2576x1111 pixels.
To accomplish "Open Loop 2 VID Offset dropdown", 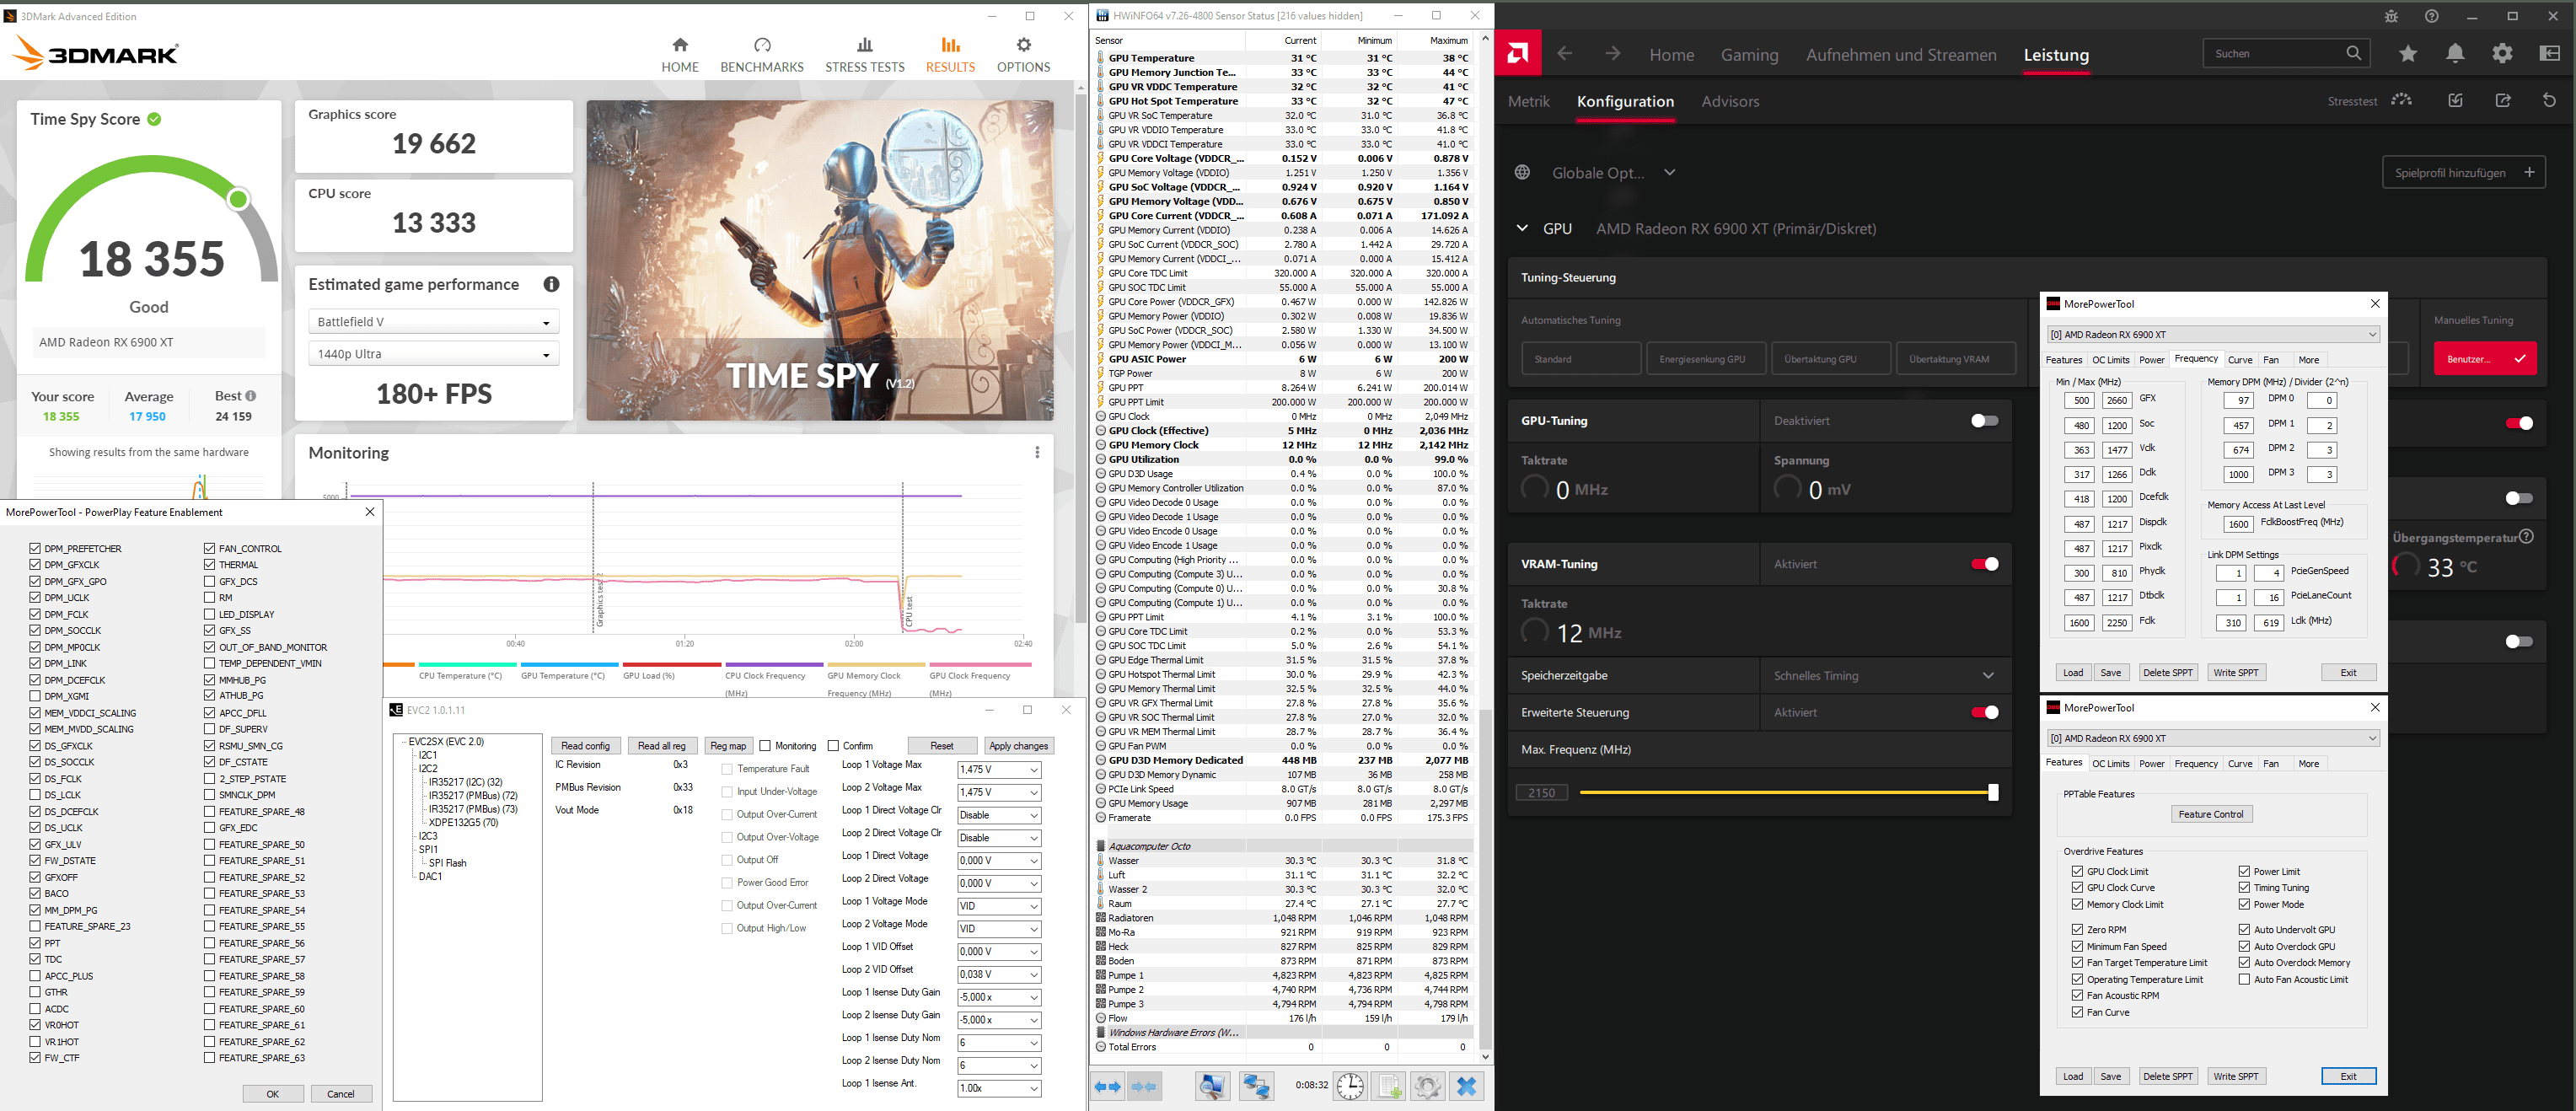I will [x=998, y=974].
